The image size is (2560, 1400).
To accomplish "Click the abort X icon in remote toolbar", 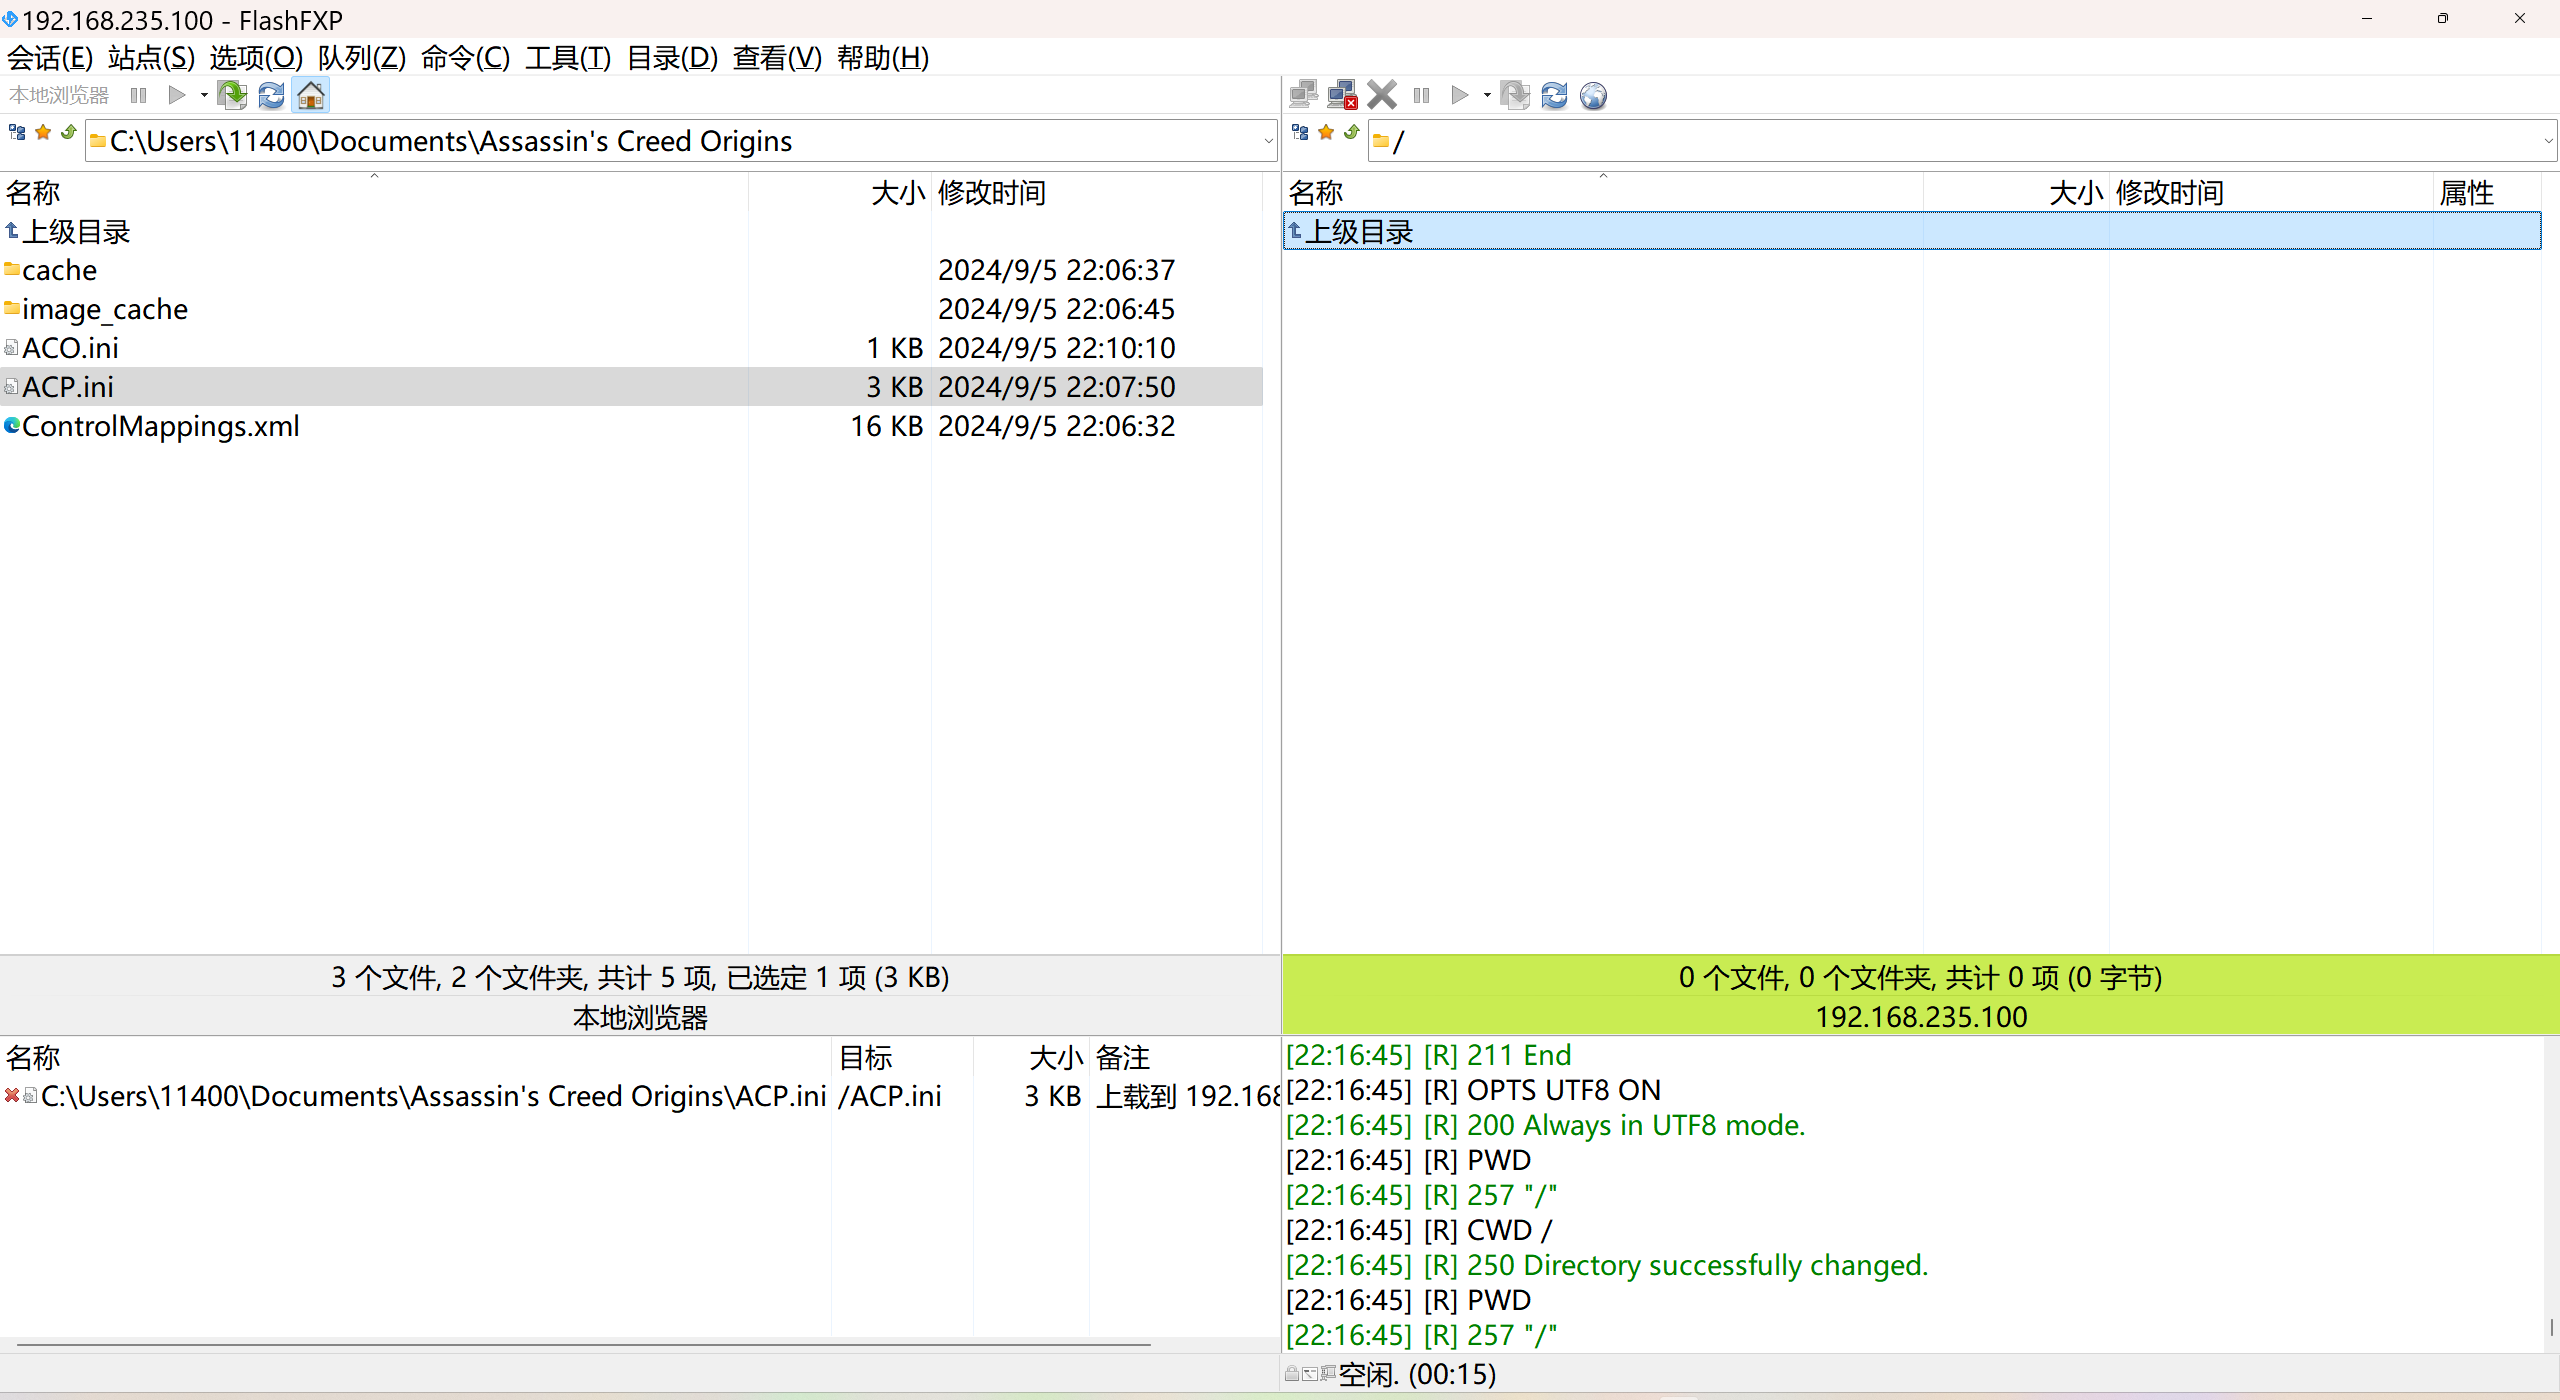I will tap(1382, 95).
